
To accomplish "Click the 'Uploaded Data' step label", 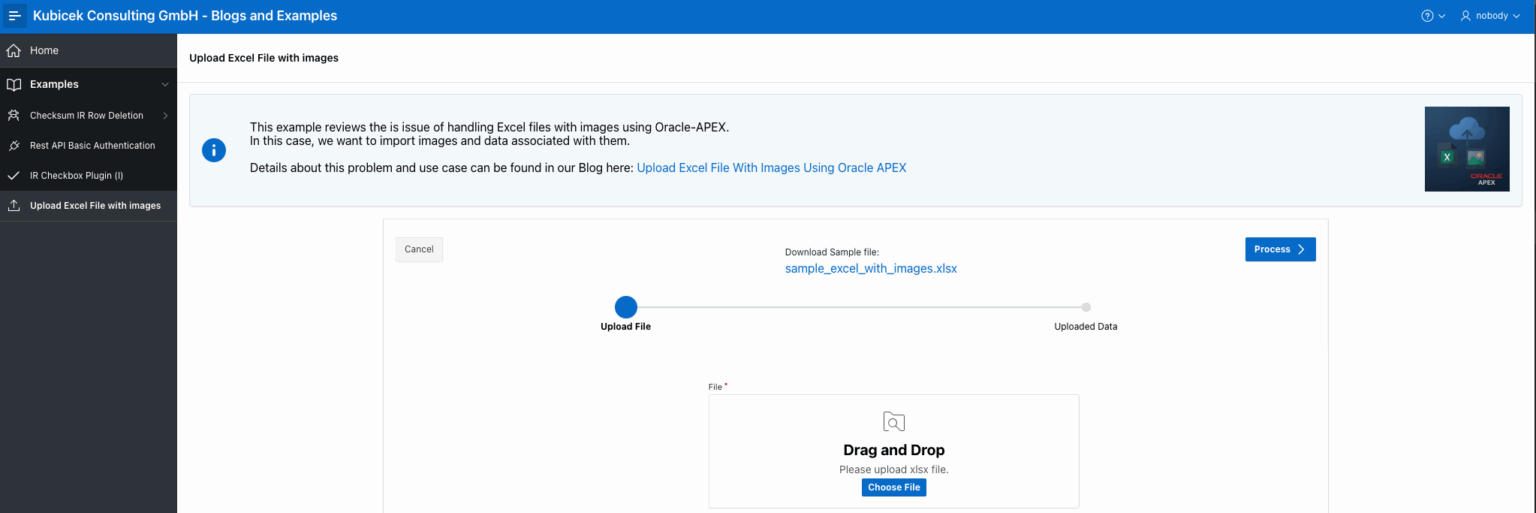I will pyautogui.click(x=1086, y=327).
